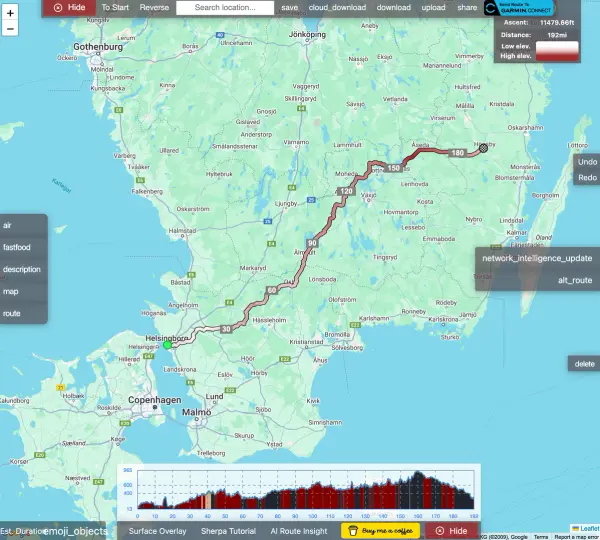Click the Kalmar town label

pyautogui.click(x=517, y=233)
